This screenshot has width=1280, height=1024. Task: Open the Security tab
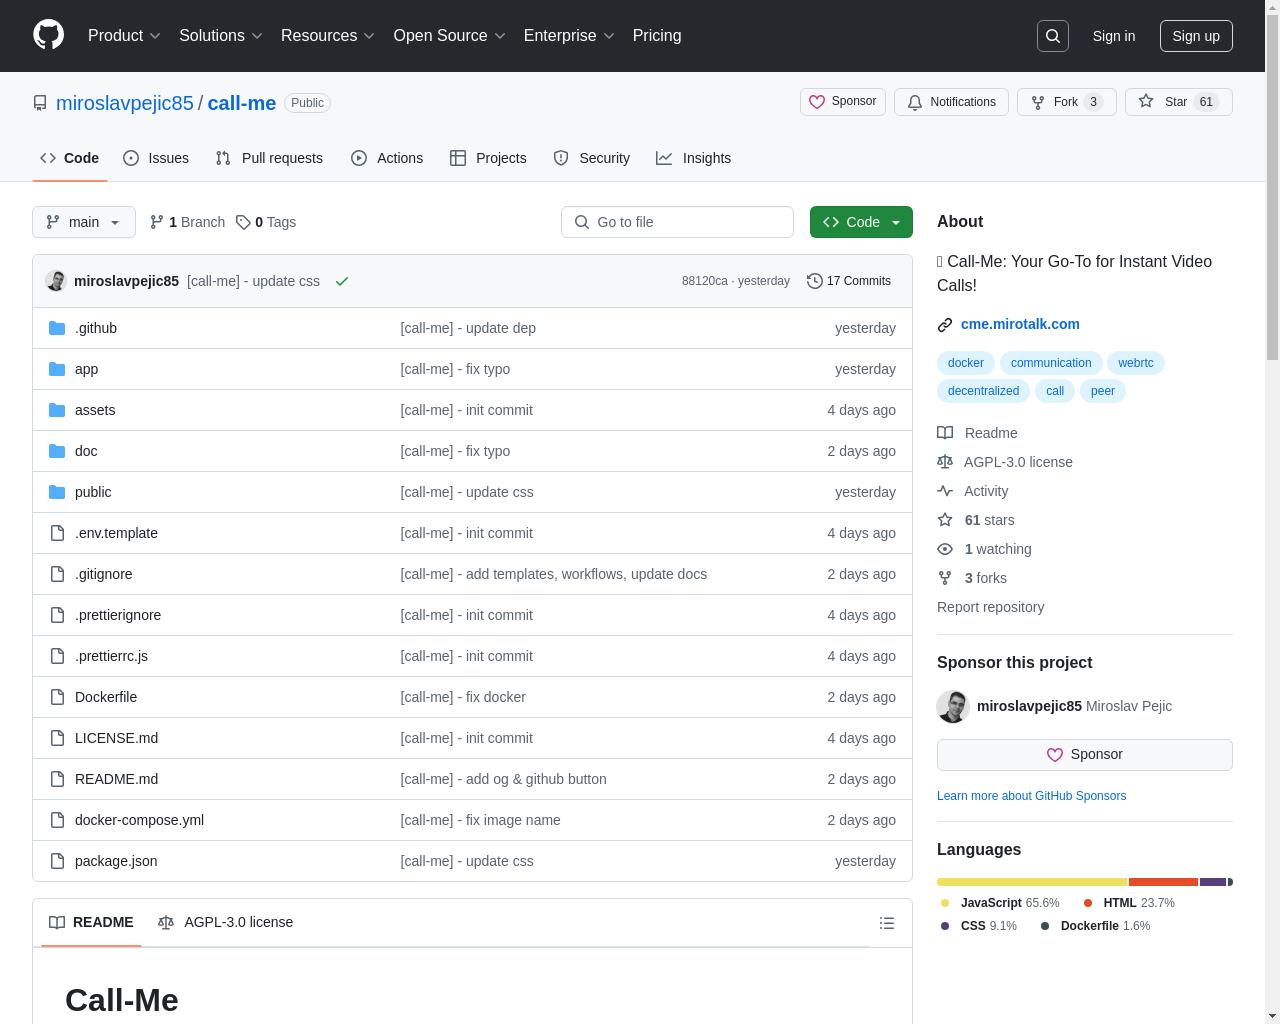pyautogui.click(x=592, y=158)
